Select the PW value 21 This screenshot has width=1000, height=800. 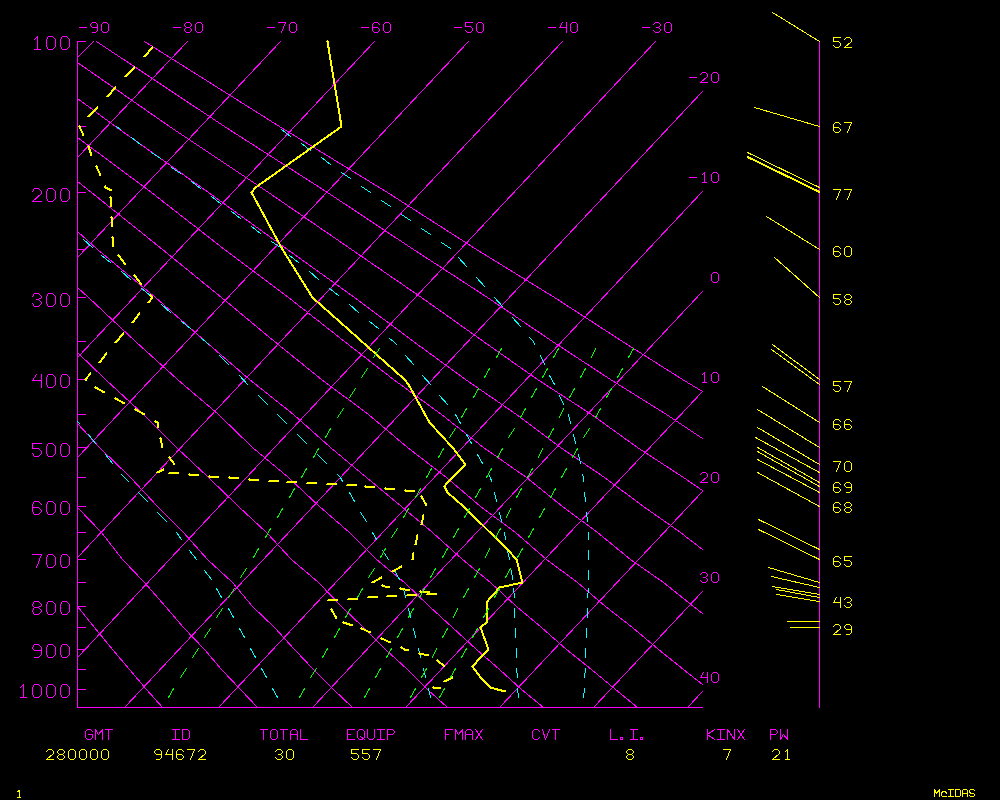(781, 755)
